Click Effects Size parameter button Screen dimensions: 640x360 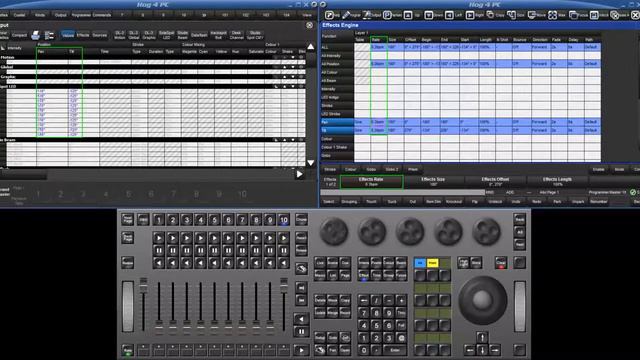point(433,182)
